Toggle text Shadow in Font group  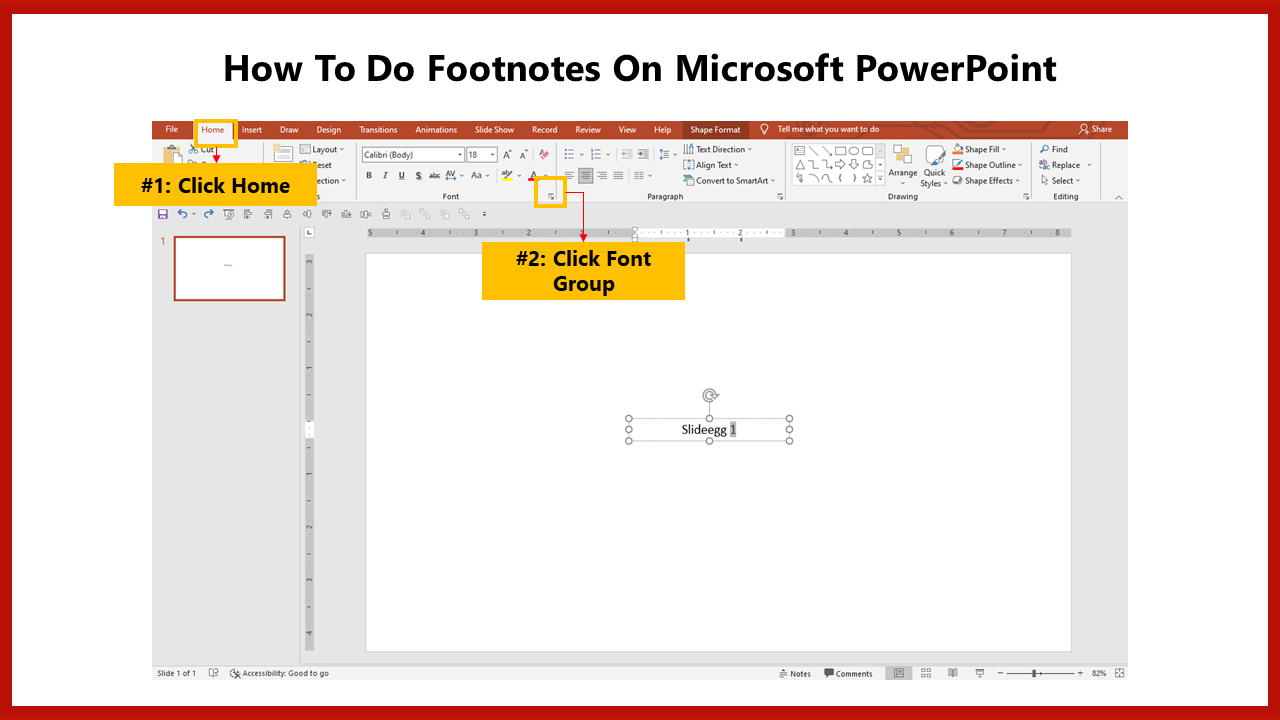[x=418, y=176]
